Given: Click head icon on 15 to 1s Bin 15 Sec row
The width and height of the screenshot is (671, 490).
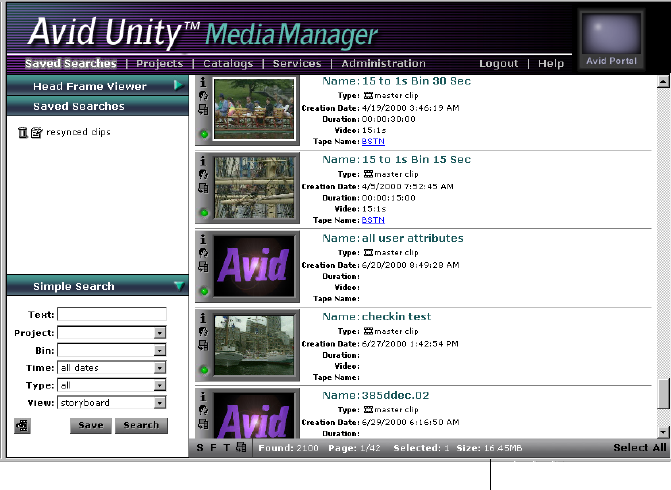Looking at the screenshot, I should [x=203, y=174].
